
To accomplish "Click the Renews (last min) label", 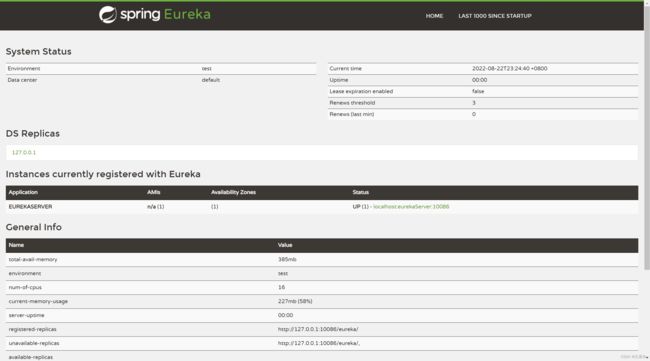I will point(352,114).
